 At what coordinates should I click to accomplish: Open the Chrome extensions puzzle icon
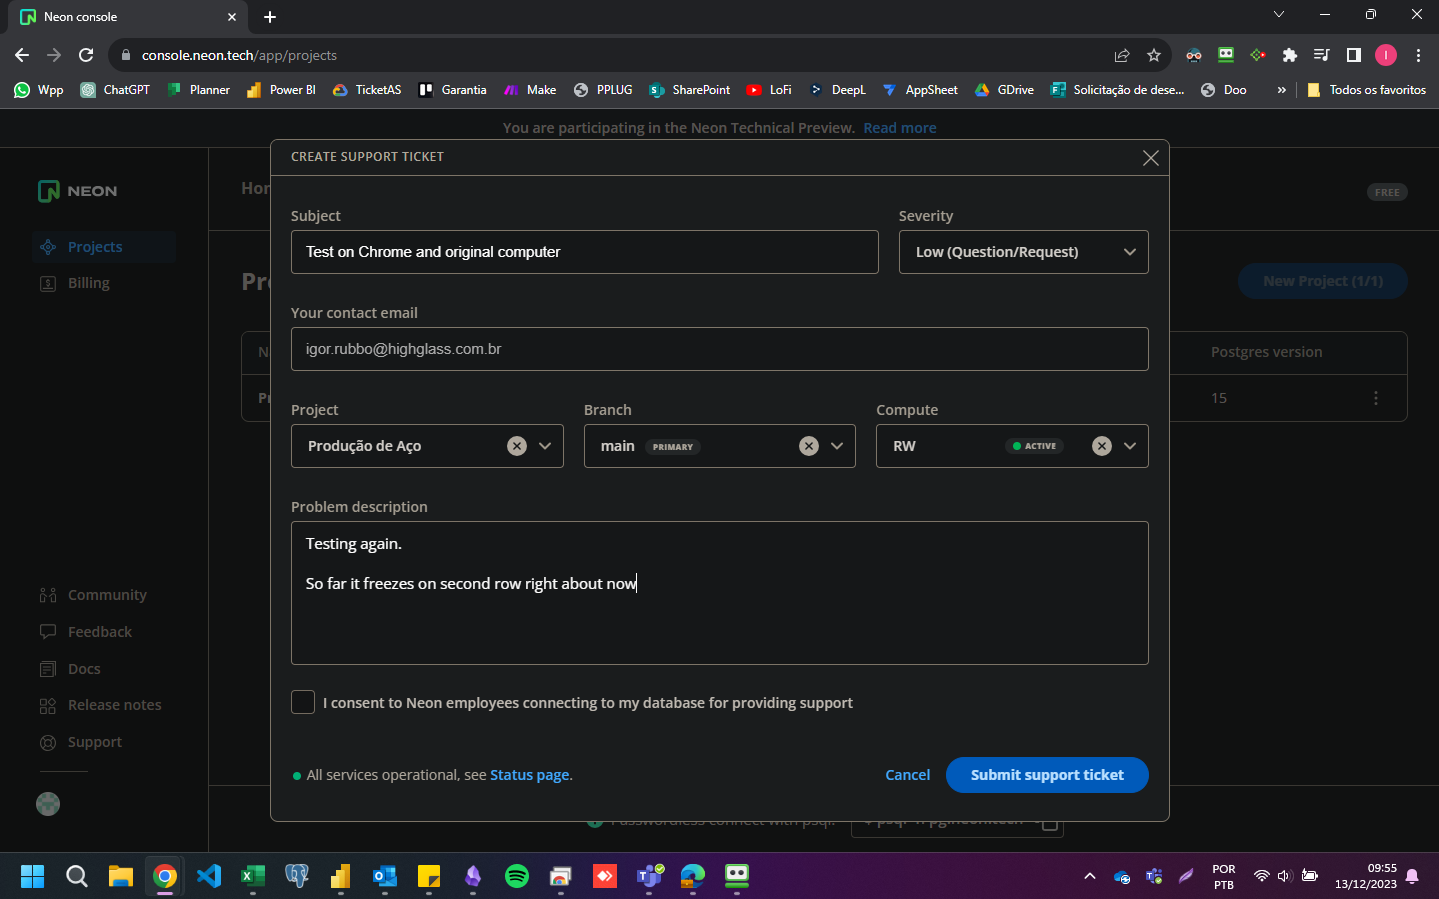click(1290, 55)
